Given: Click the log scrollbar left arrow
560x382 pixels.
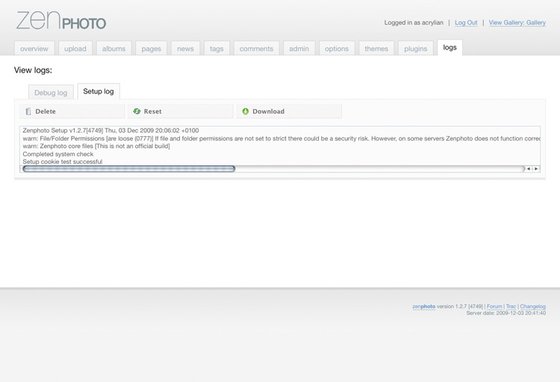Looking at the screenshot, I should 529,169.
